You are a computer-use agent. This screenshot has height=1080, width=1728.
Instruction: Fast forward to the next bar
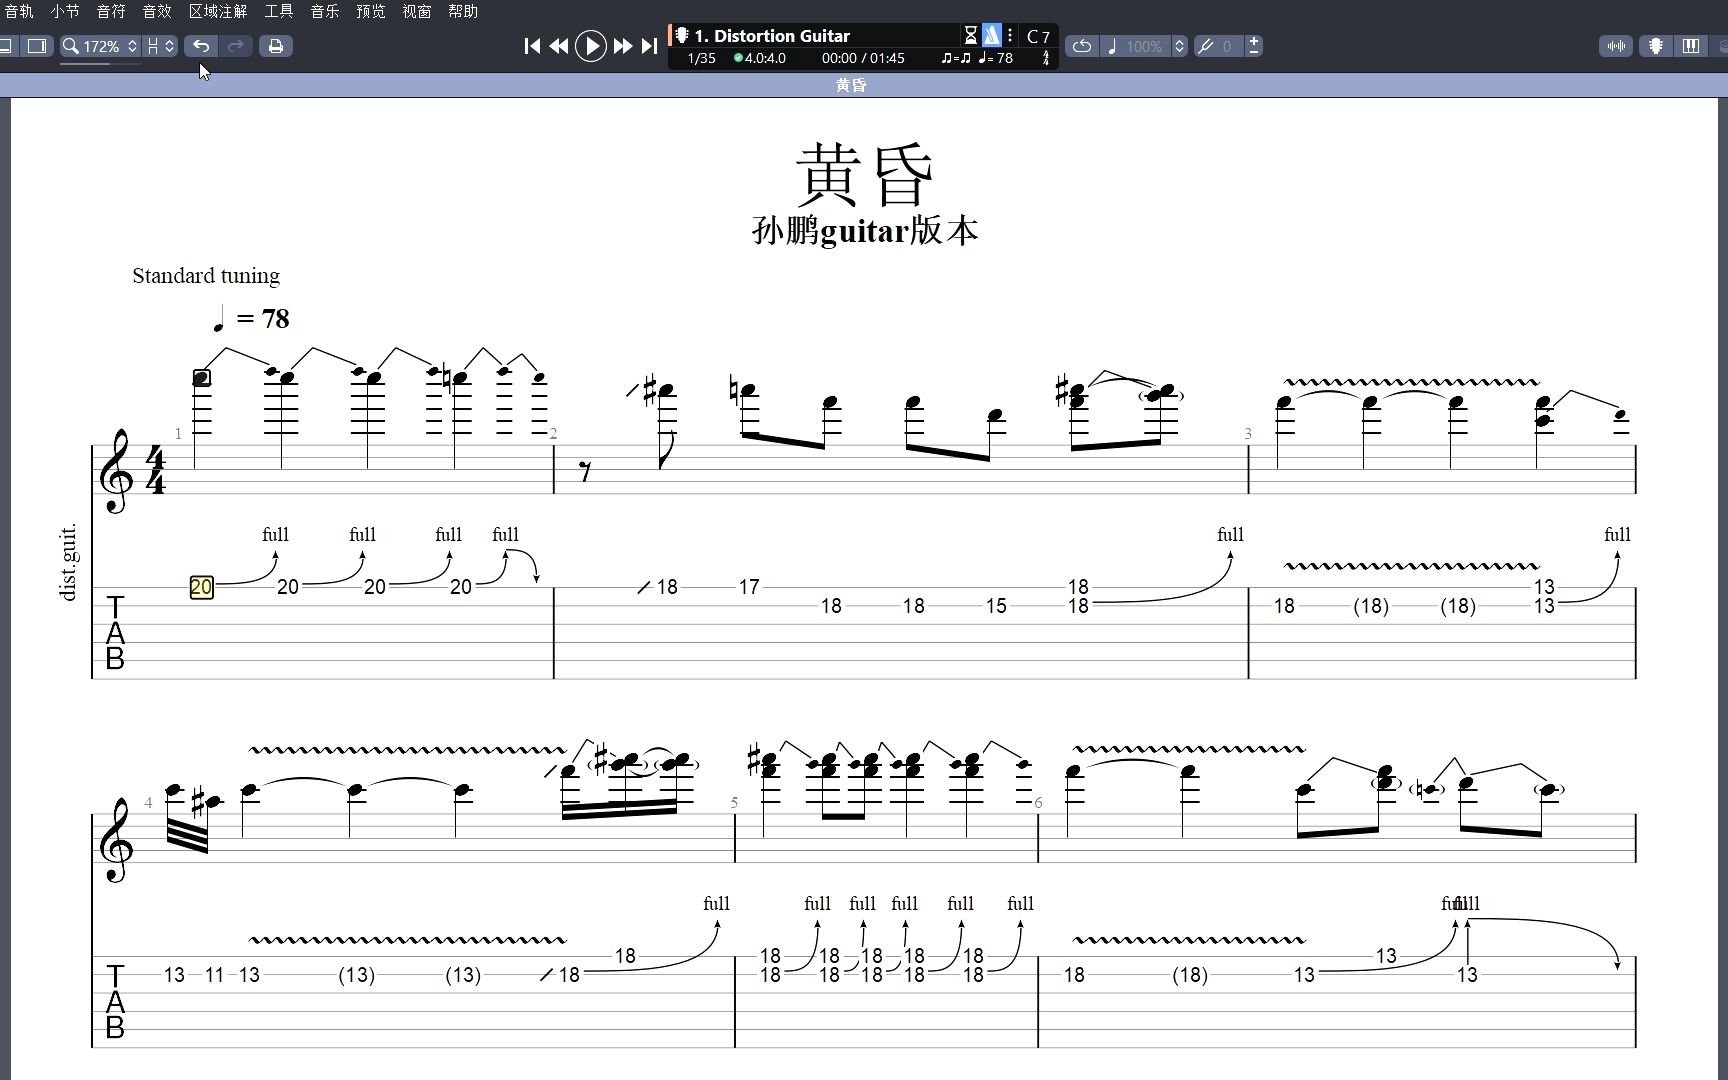622,46
